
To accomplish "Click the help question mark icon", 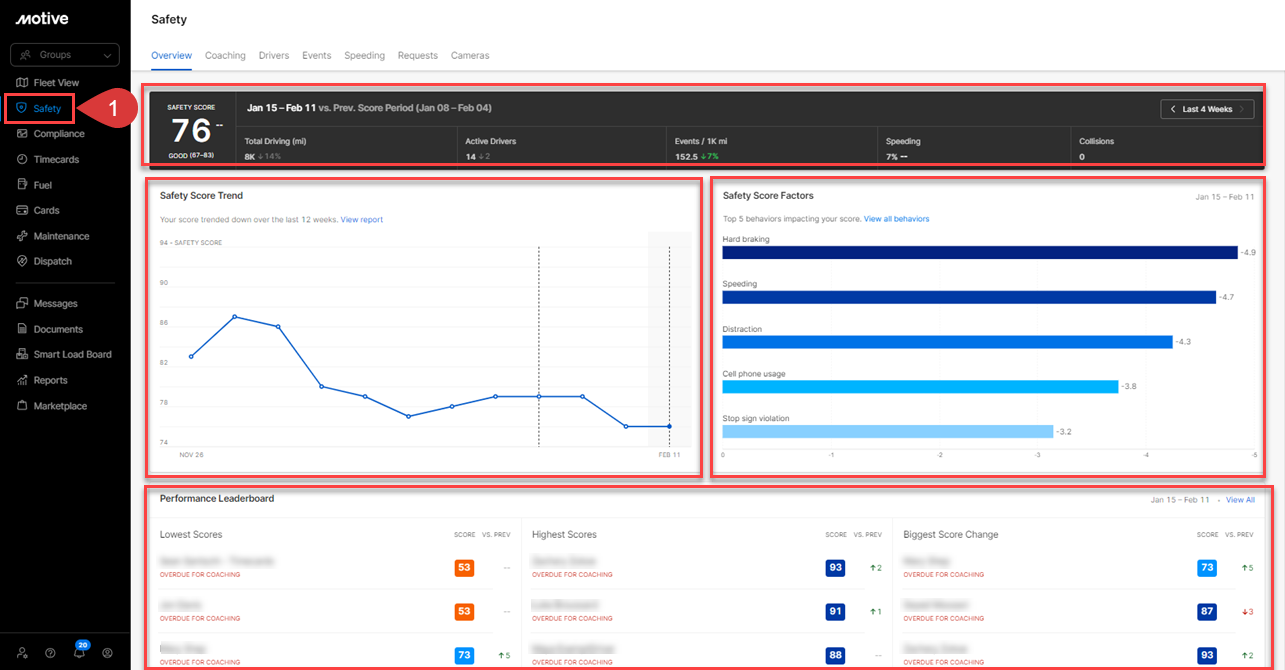I will tap(50, 653).
